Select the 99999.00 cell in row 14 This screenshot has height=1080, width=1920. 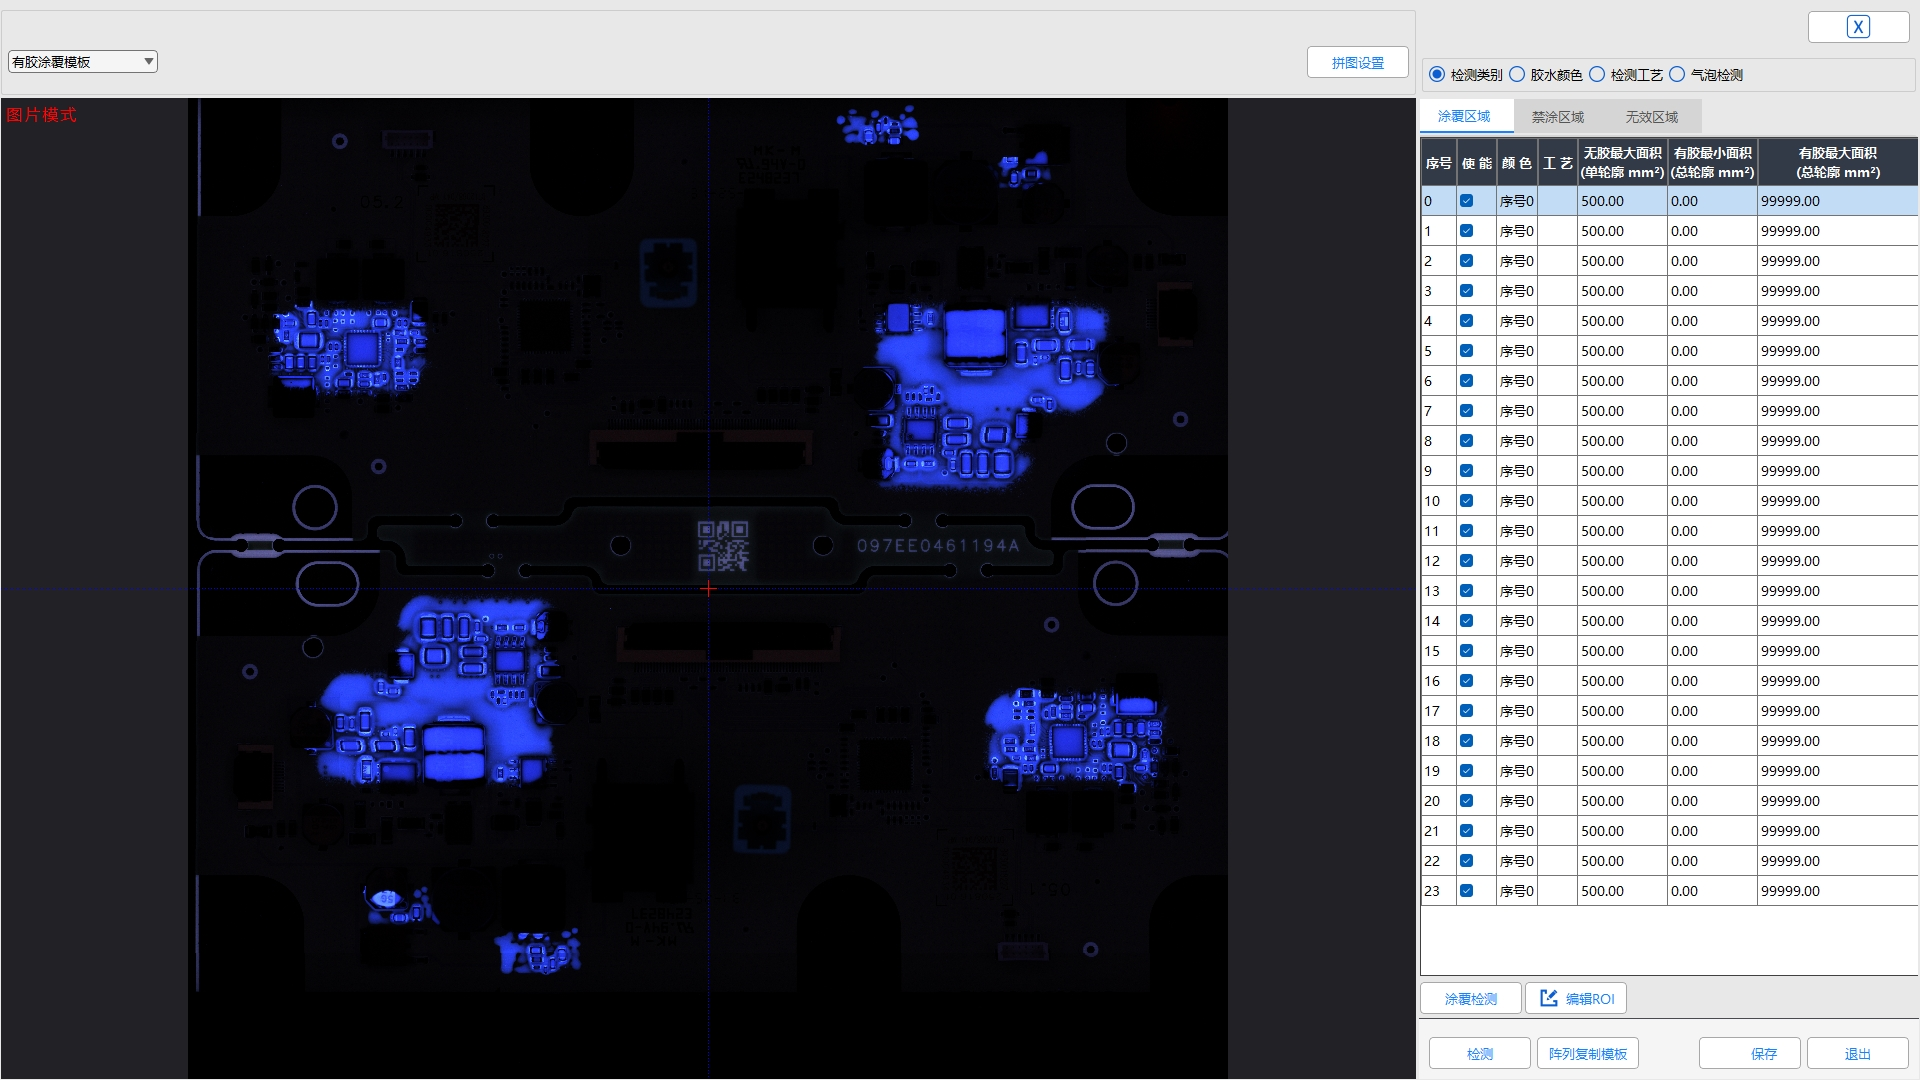click(x=1838, y=621)
